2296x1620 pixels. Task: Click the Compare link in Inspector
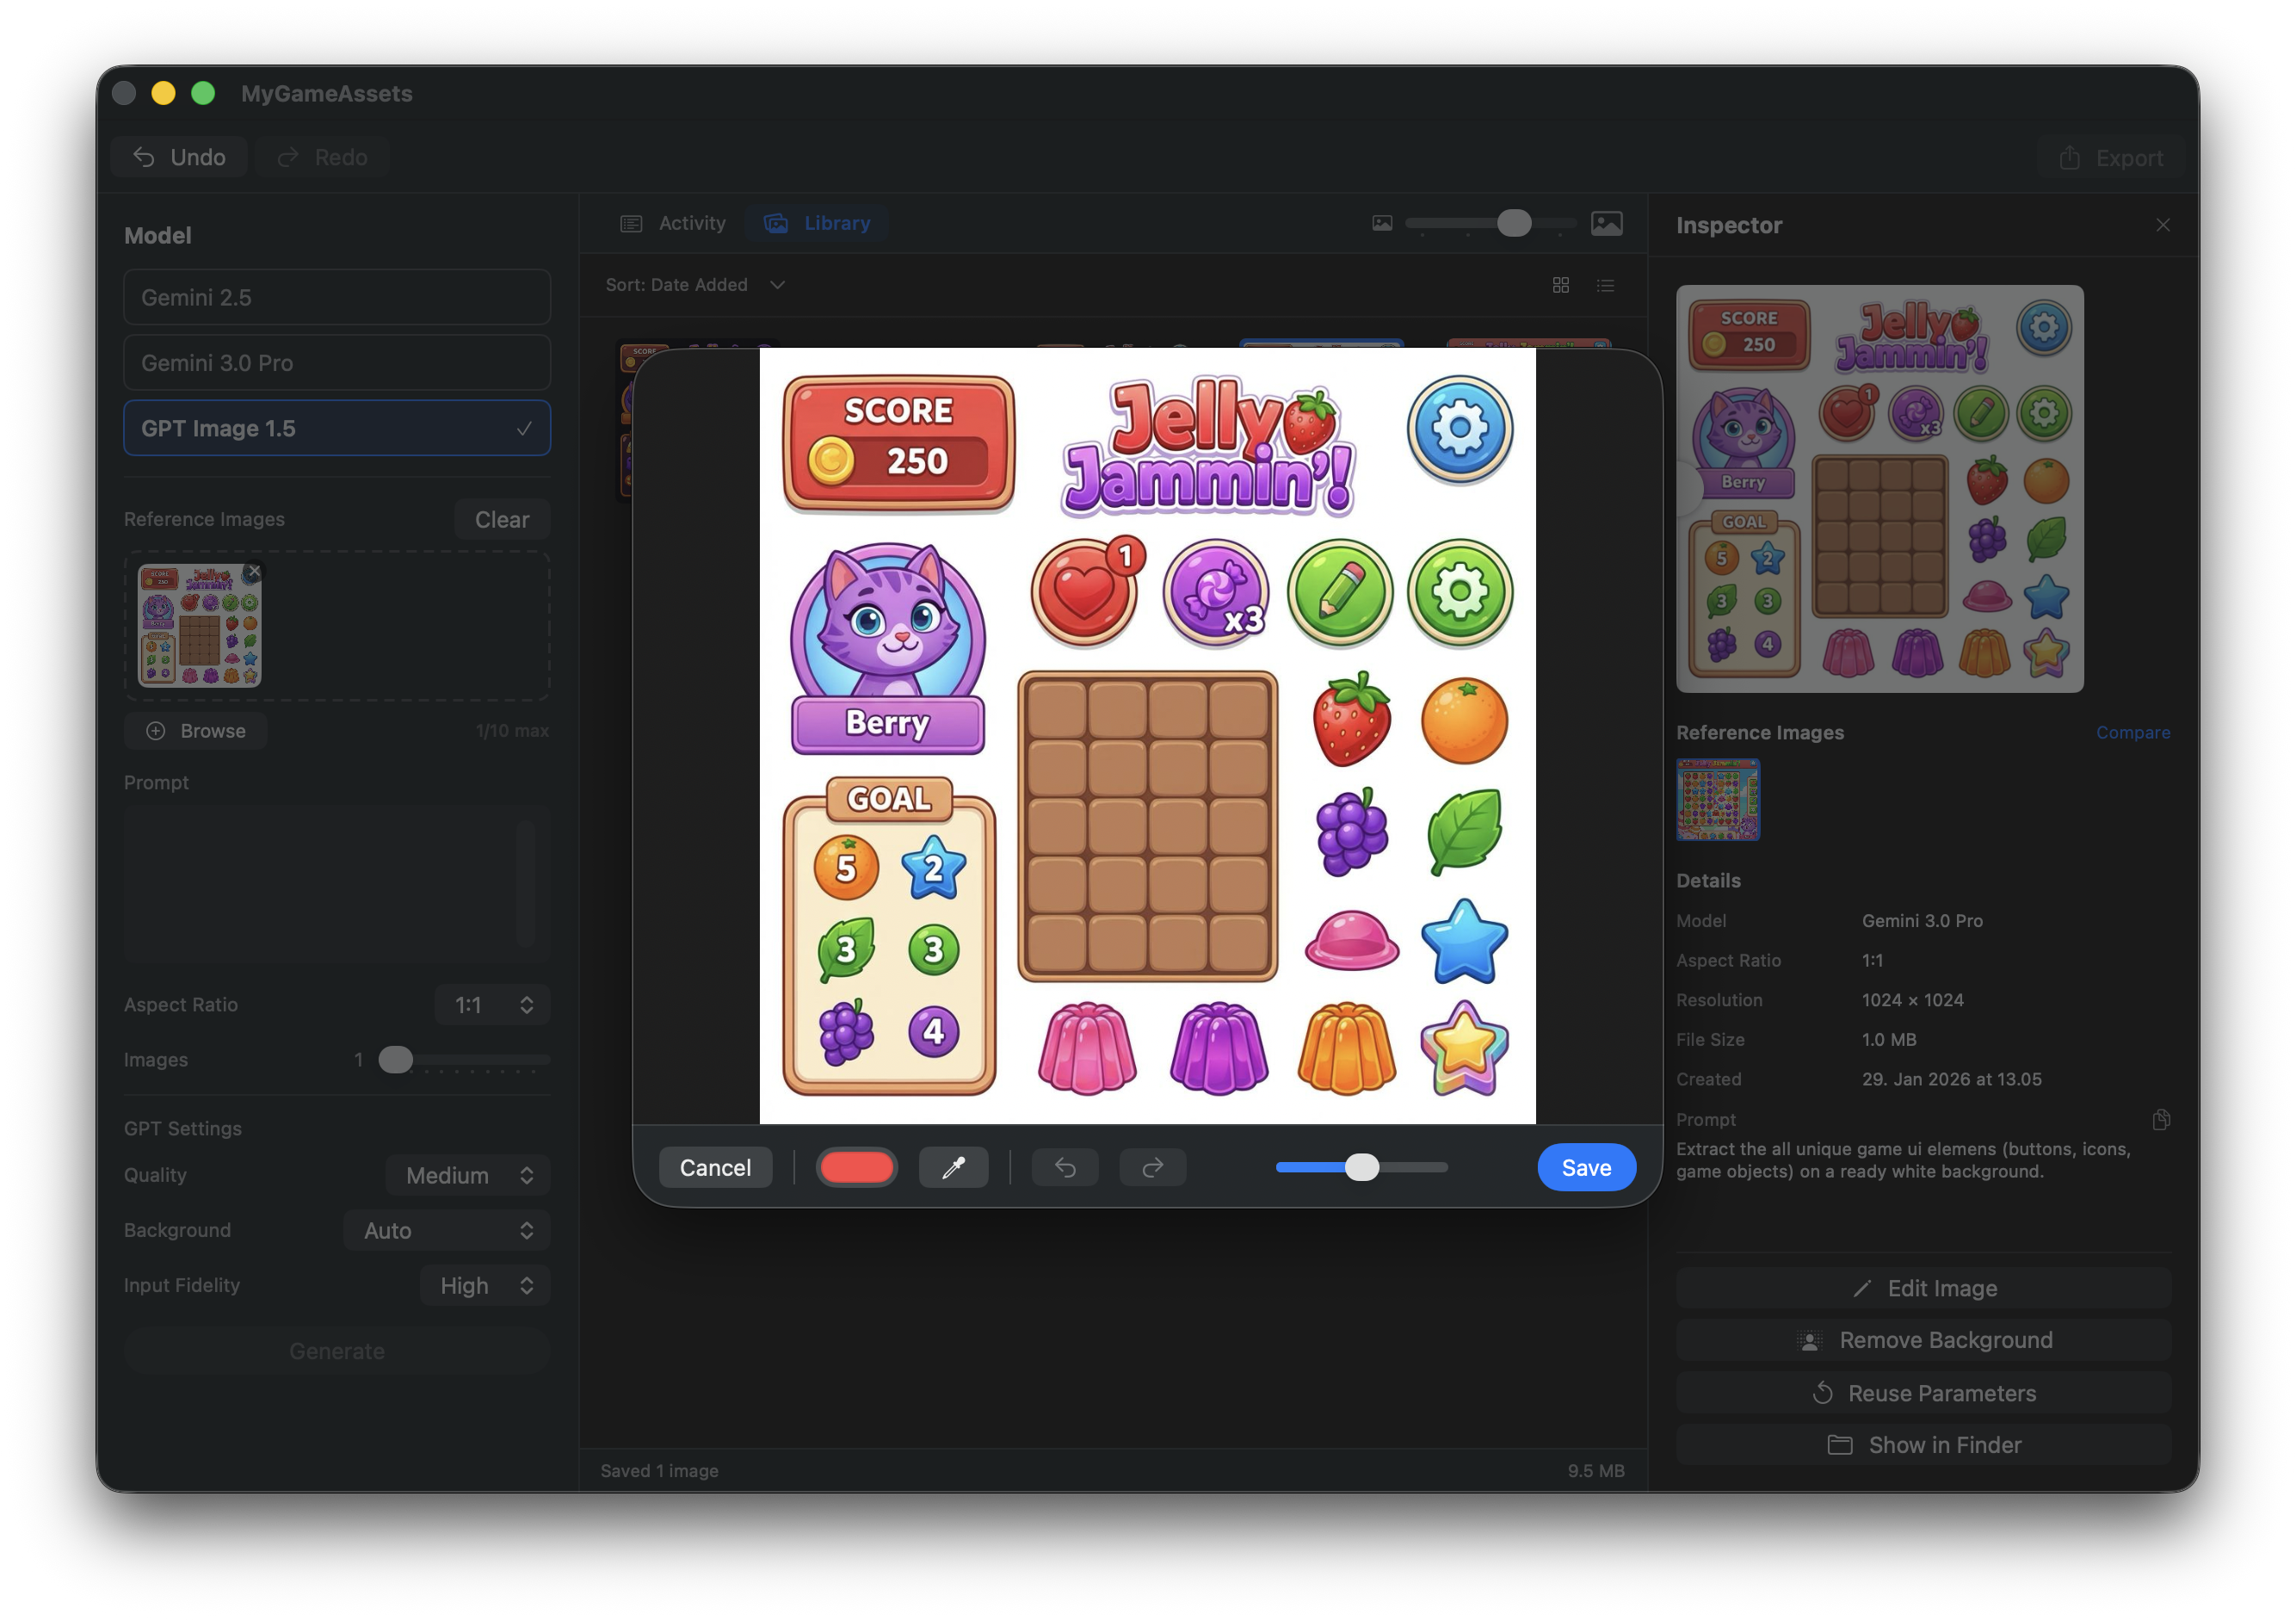tap(2133, 732)
